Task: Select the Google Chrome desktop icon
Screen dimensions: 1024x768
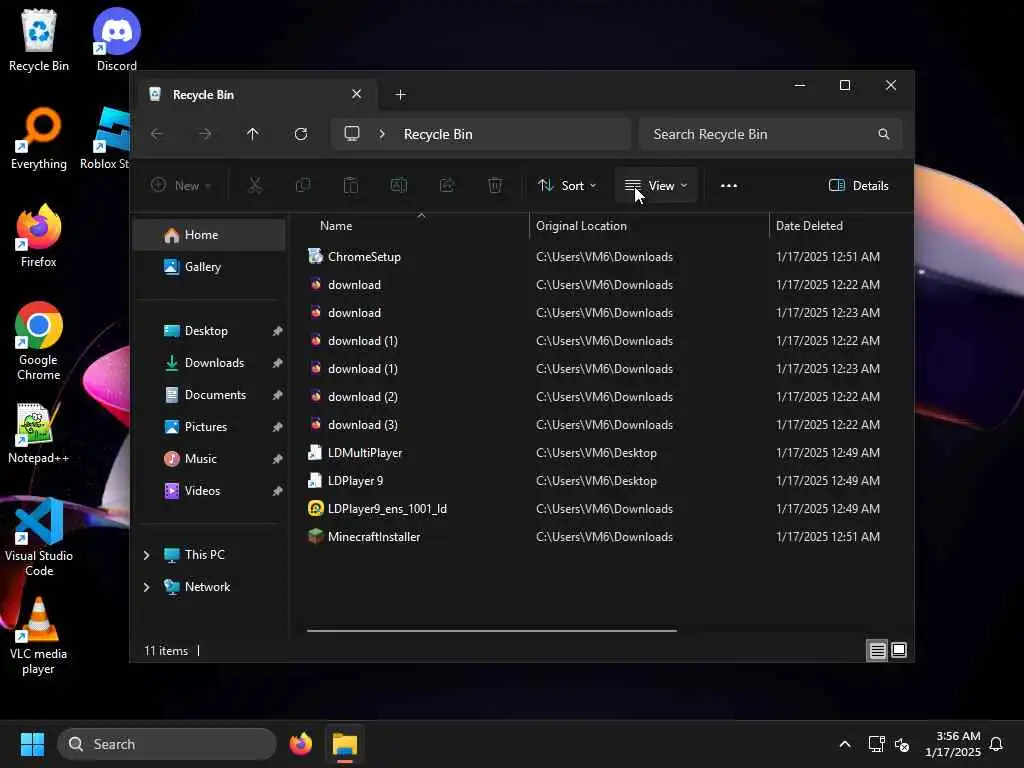Action: (x=39, y=342)
